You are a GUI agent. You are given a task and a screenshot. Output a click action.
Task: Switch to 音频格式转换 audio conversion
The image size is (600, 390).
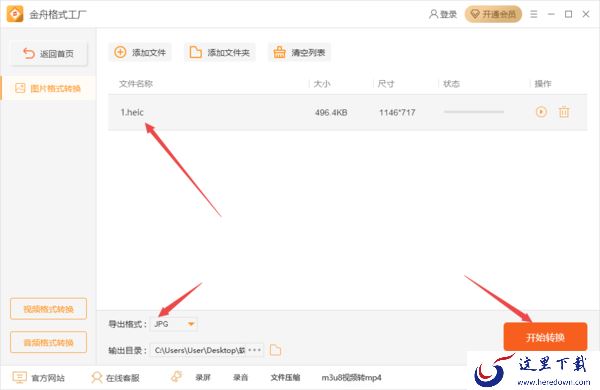pyautogui.click(x=49, y=342)
